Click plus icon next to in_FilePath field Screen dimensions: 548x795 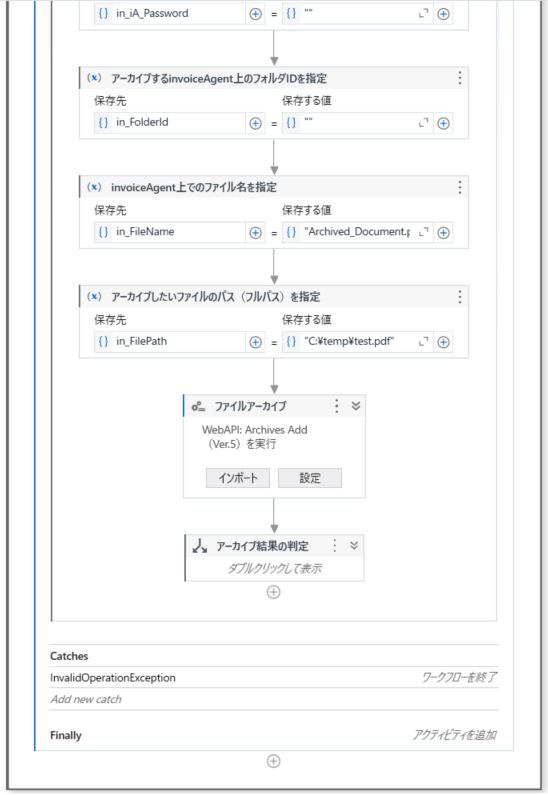255,342
